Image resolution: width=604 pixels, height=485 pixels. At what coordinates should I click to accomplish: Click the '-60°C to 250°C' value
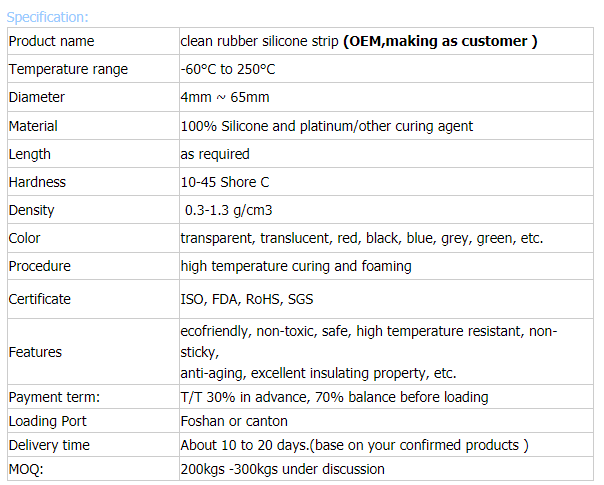(x=228, y=69)
